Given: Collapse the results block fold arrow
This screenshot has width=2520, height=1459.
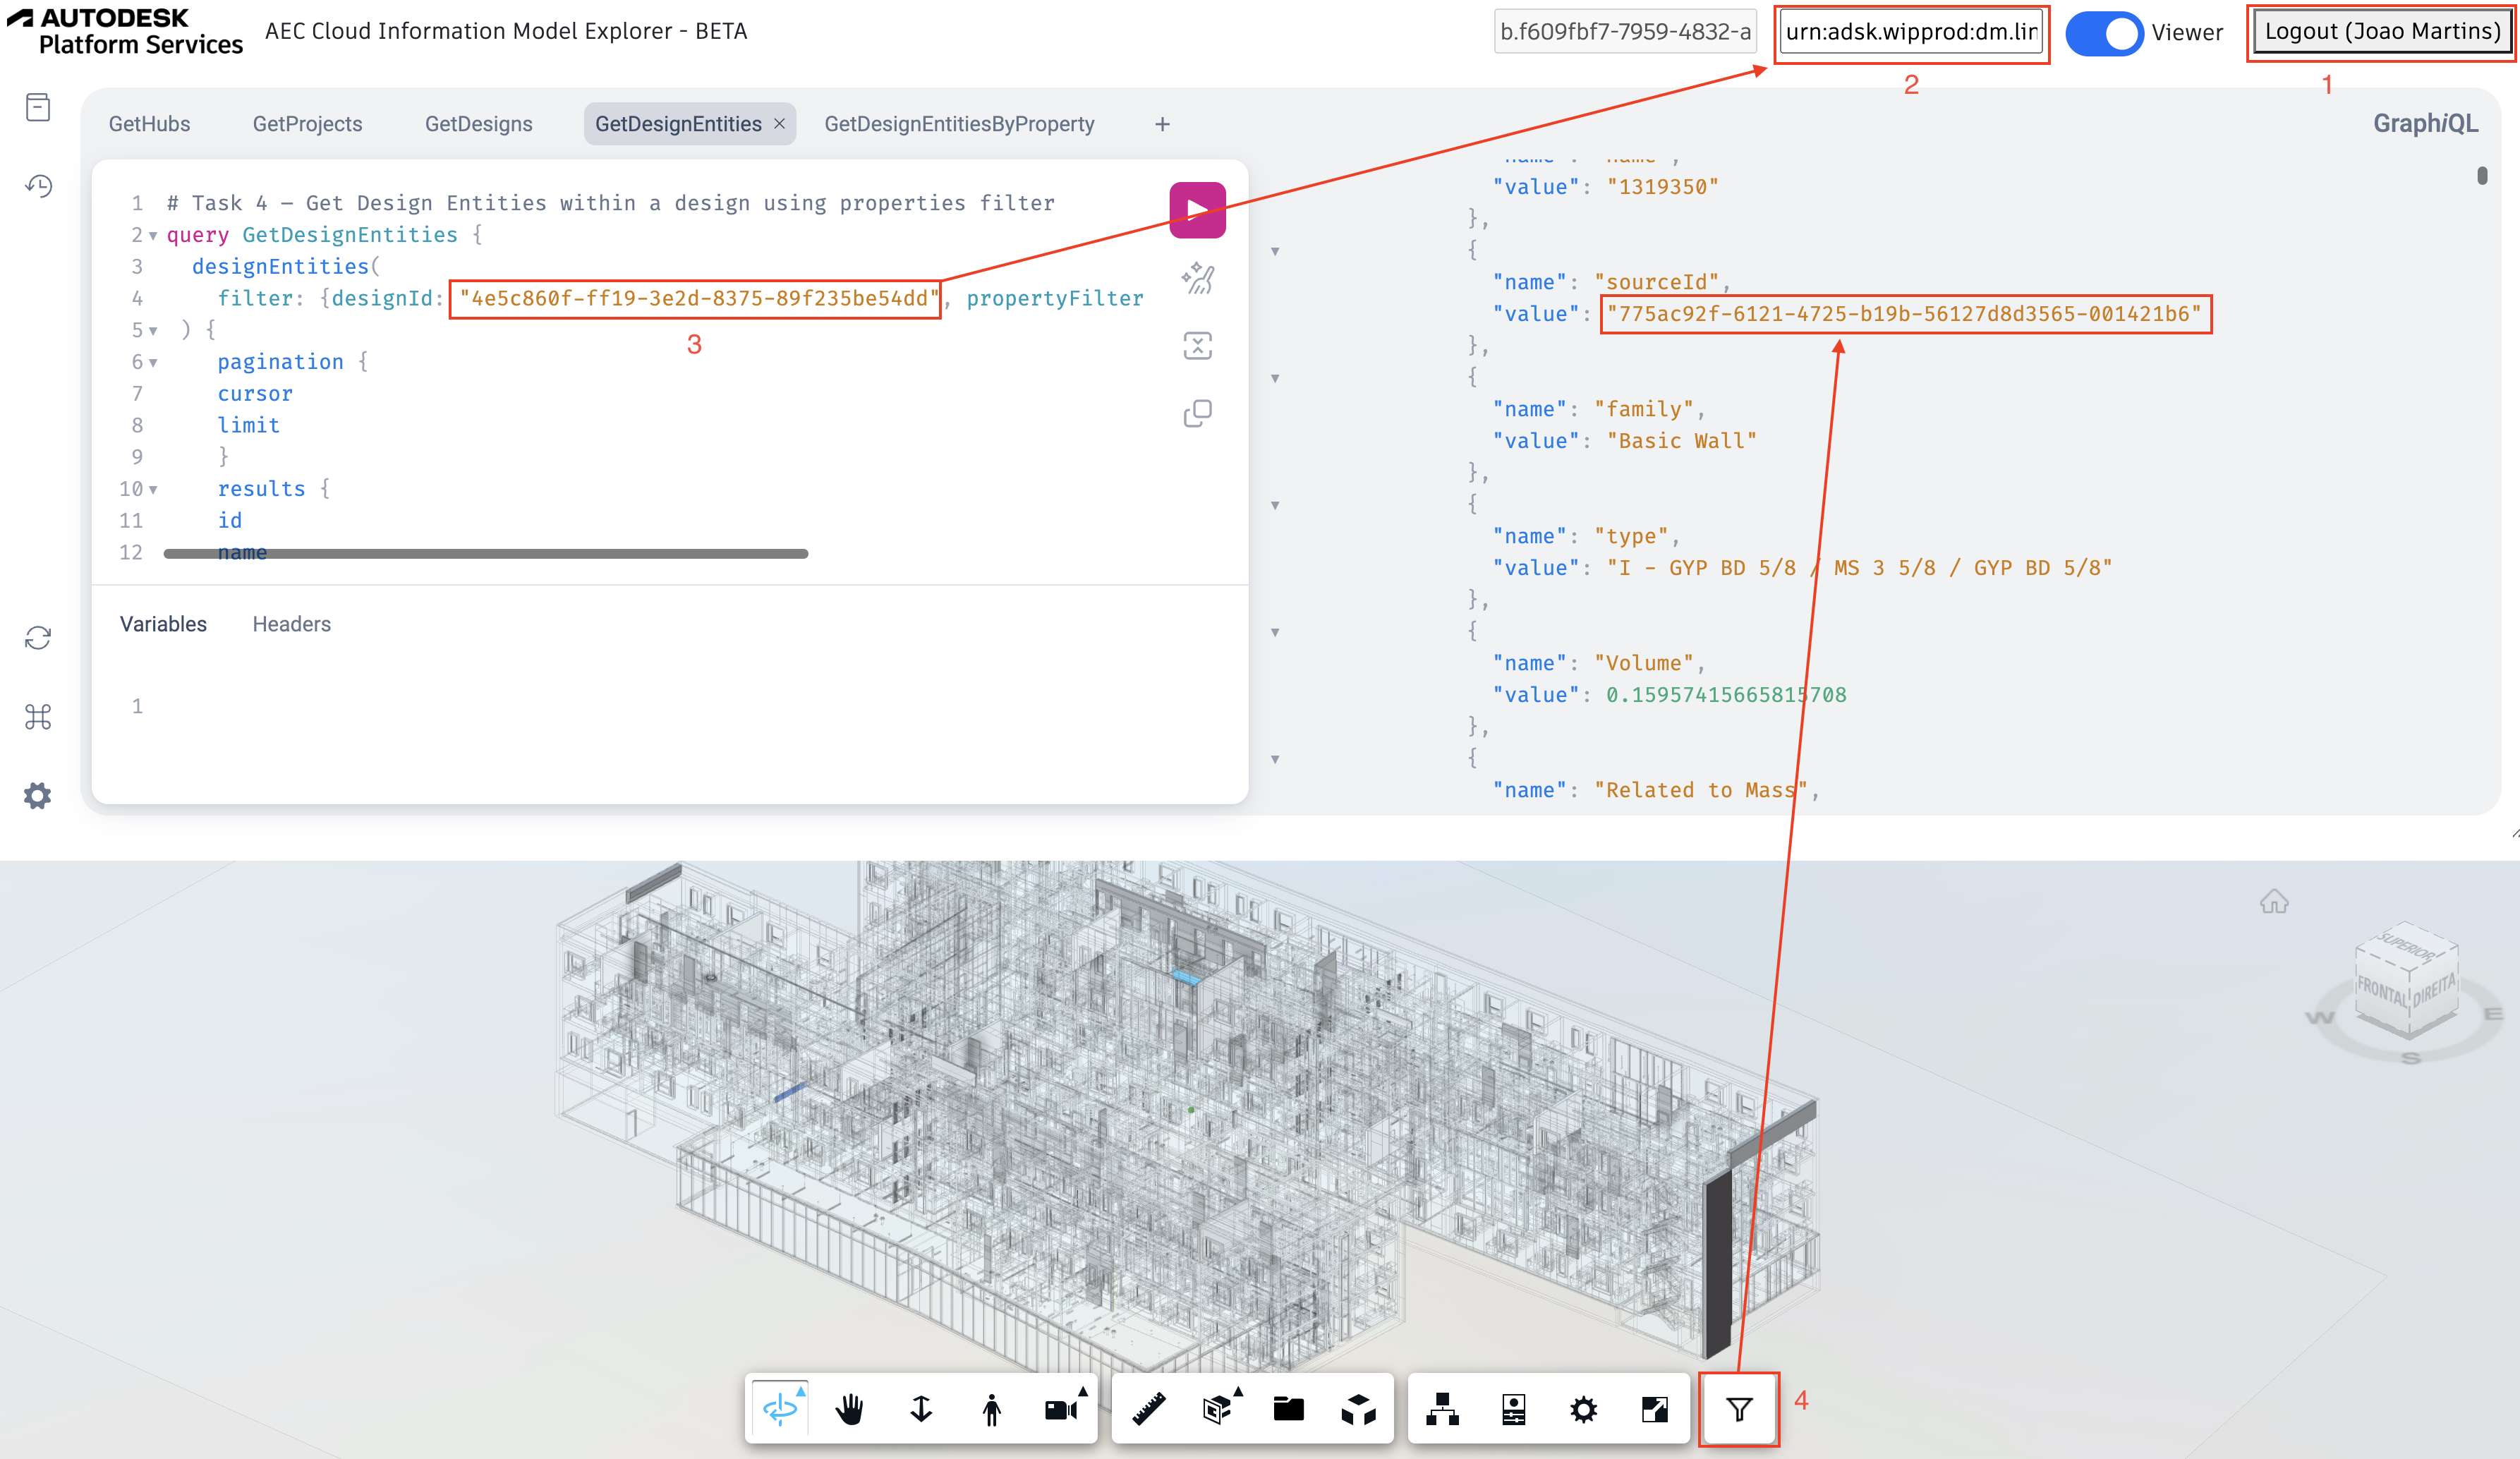Looking at the screenshot, I should pyautogui.click(x=153, y=490).
